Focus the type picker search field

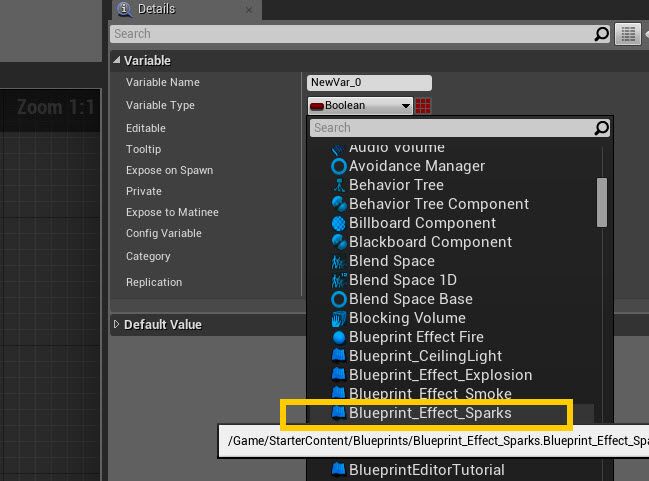pos(459,128)
